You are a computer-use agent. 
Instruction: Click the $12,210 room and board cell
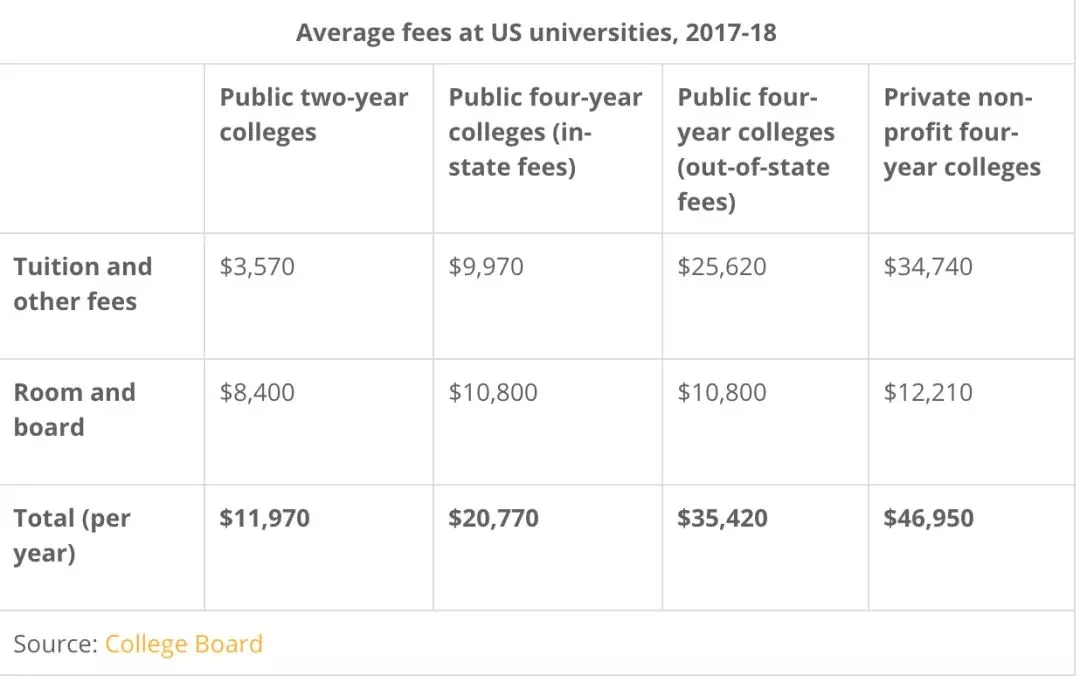928,393
